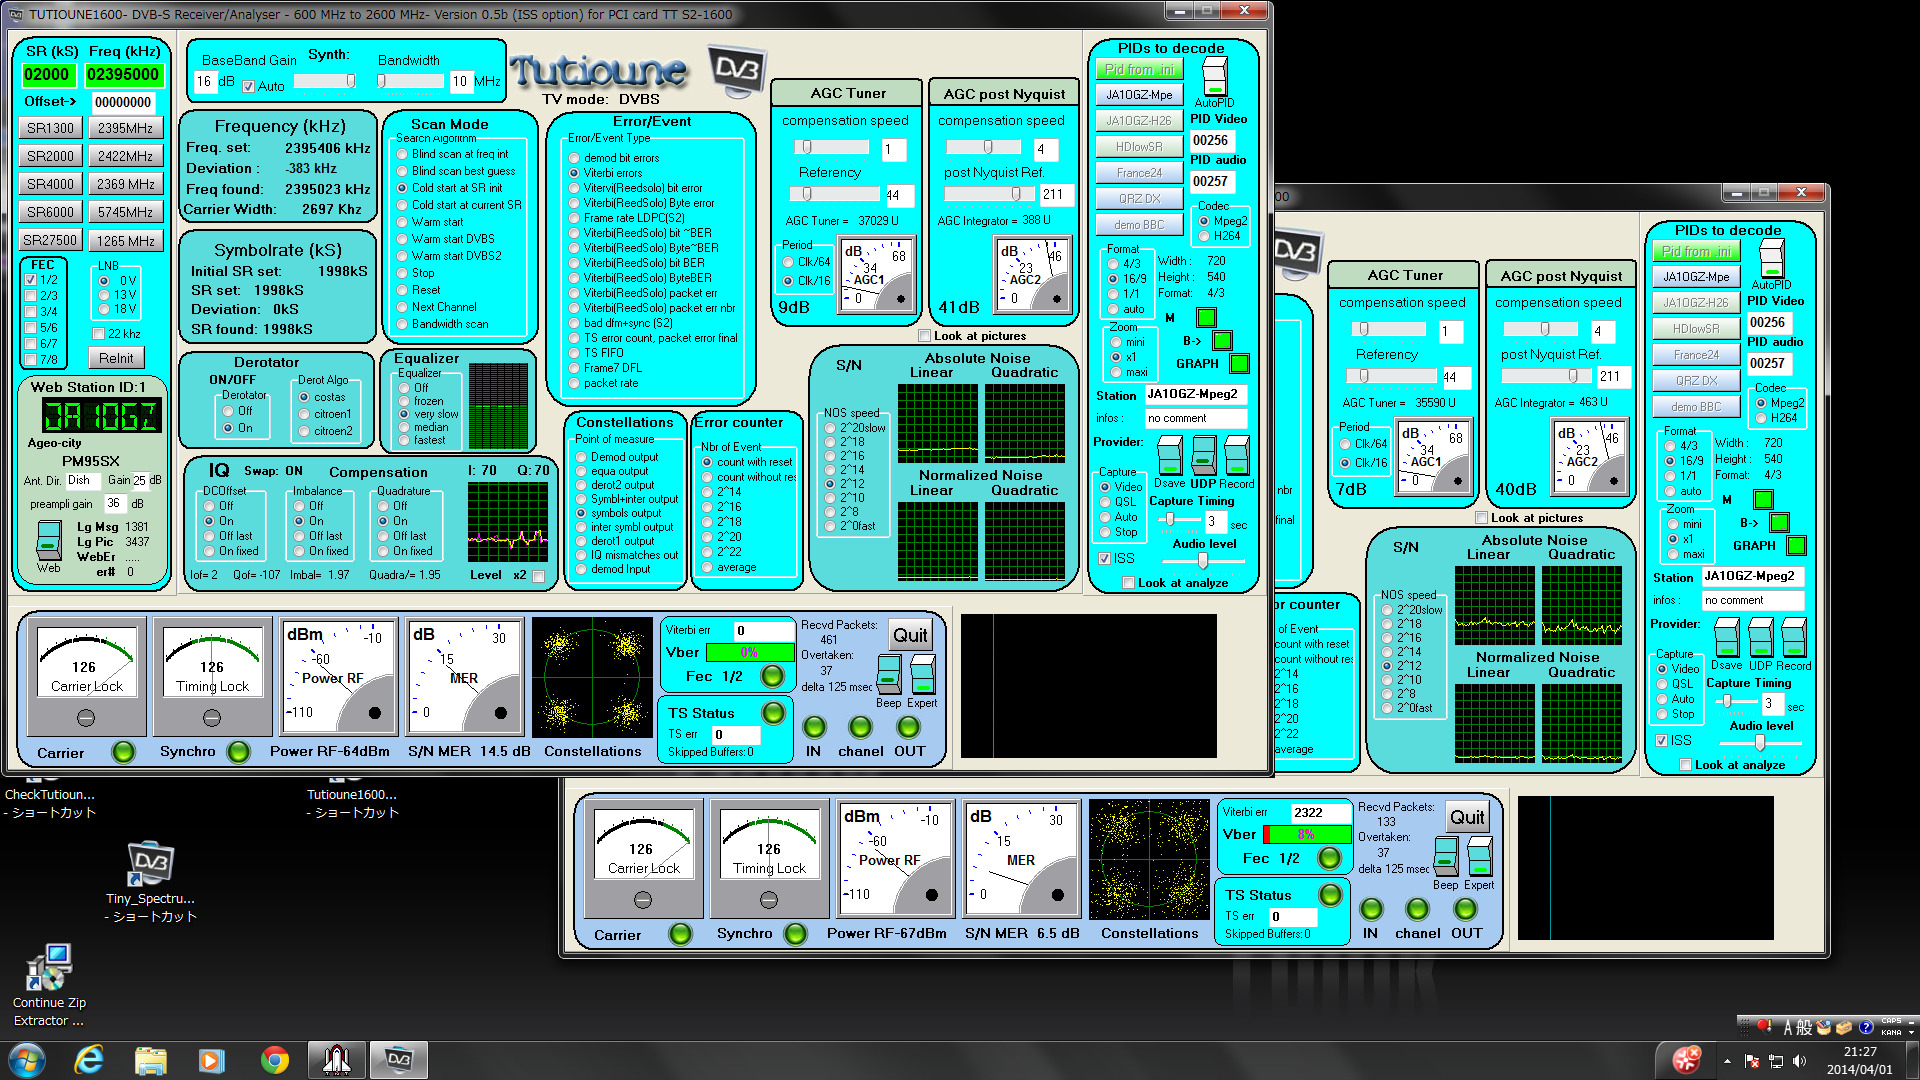Open Google Chrome from the taskbar
The height and width of the screenshot is (1080, 1920).
pos(274,1060)
